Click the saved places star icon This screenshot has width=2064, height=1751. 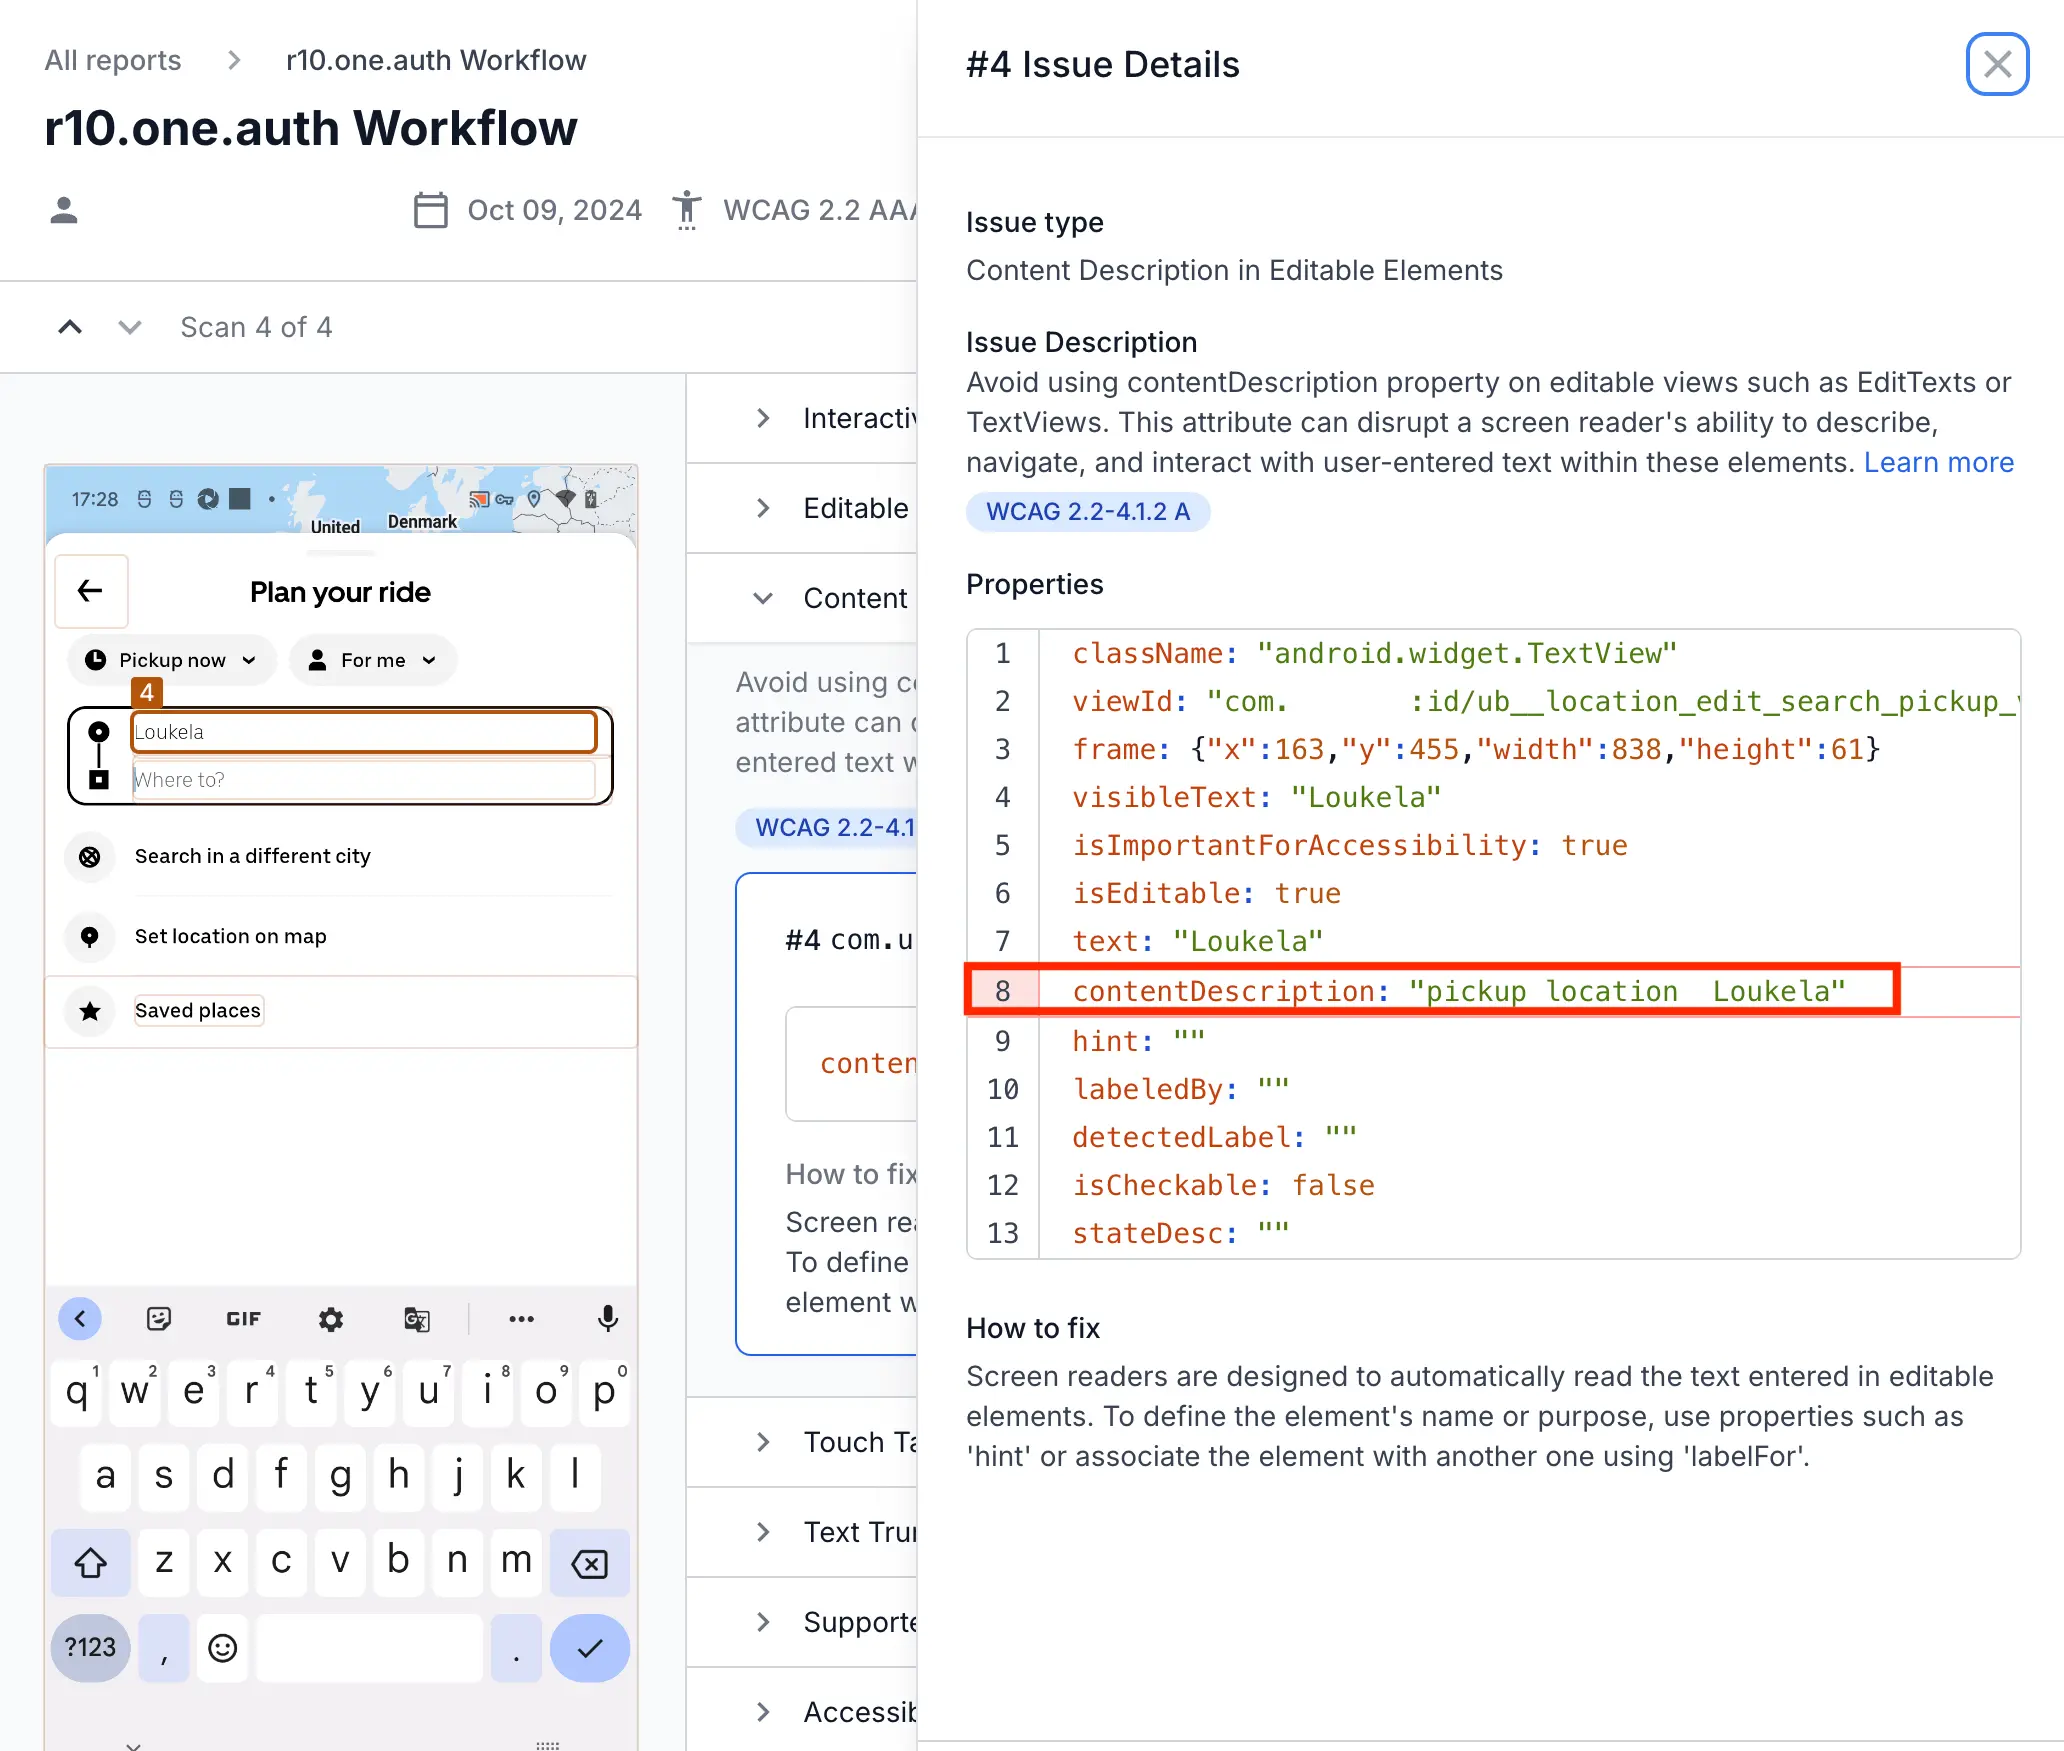(x=90, y=1009)
